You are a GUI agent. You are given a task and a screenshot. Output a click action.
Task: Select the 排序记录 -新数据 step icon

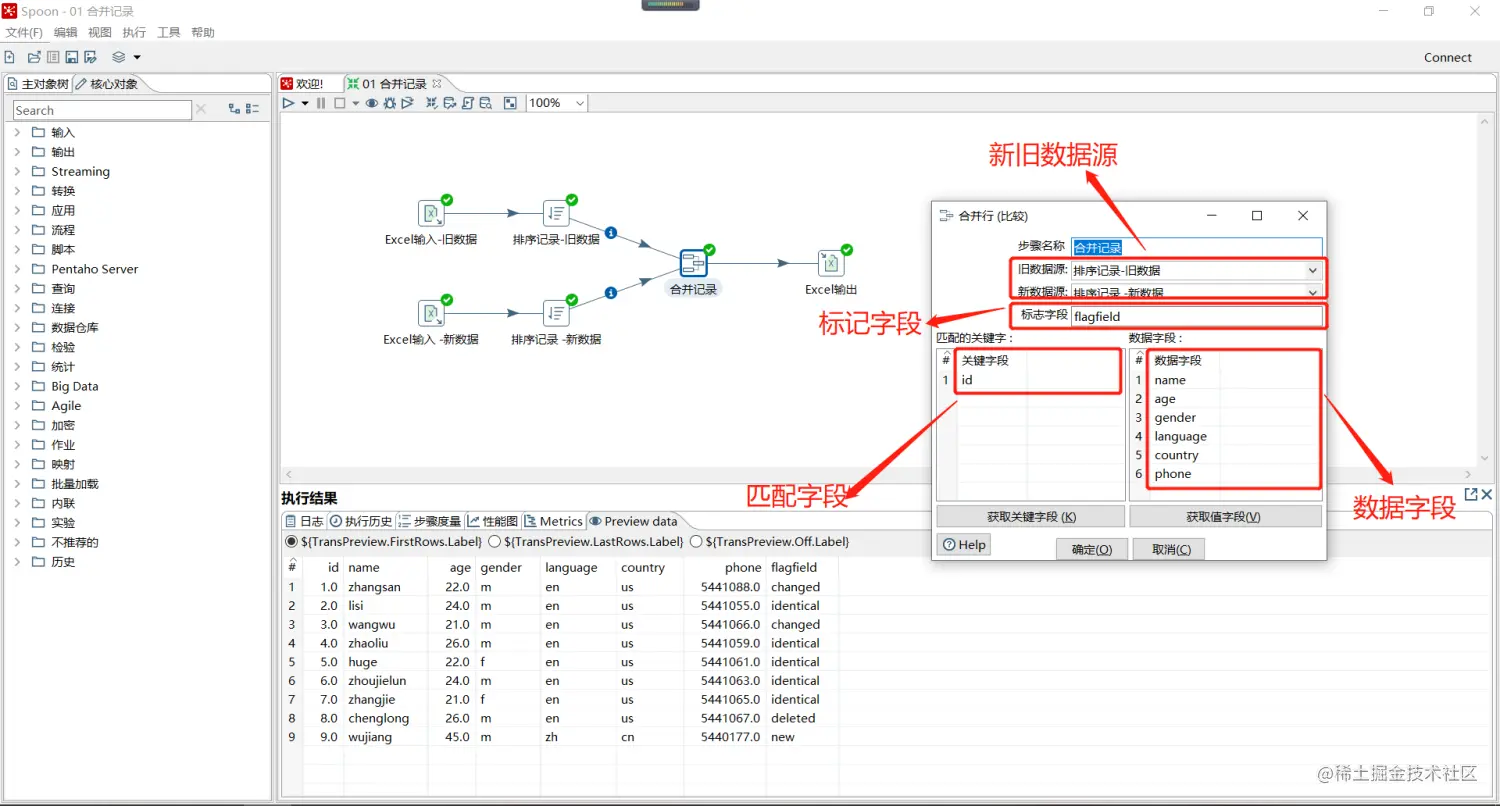(x=556, y=313)
